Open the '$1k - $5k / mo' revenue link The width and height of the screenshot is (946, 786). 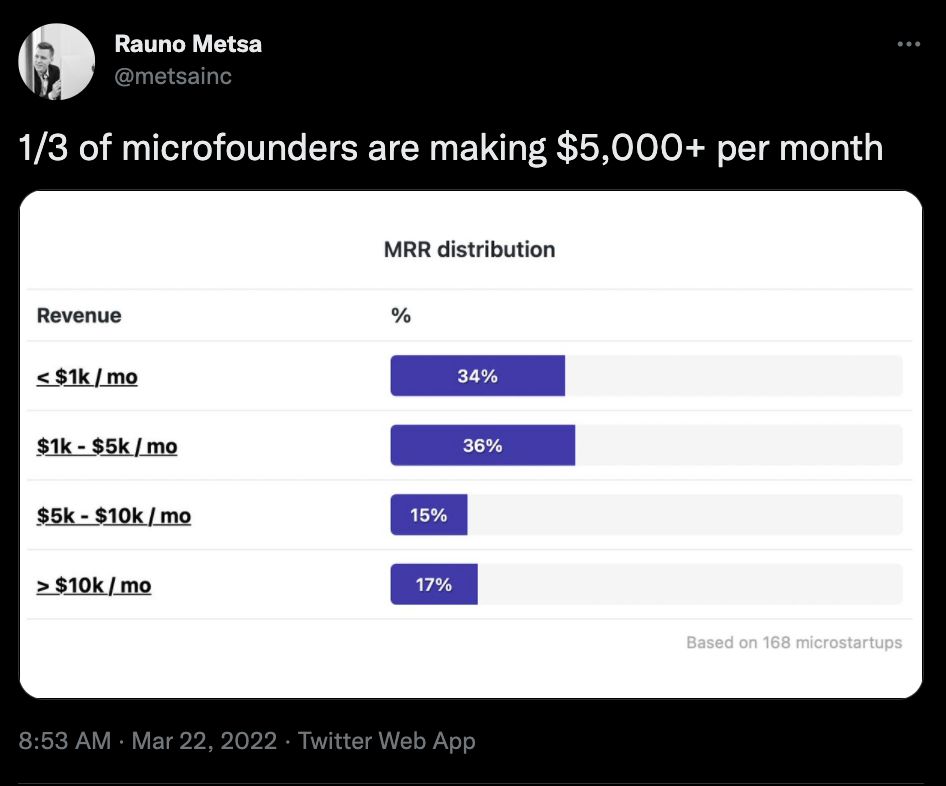(107, 446)
